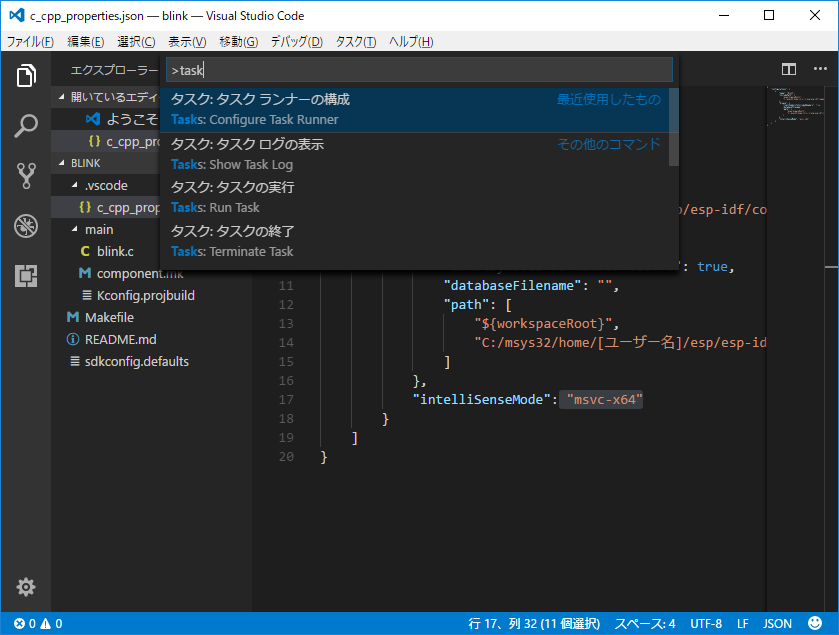Click the エクスプローラー panel title

tap(115, 70)
